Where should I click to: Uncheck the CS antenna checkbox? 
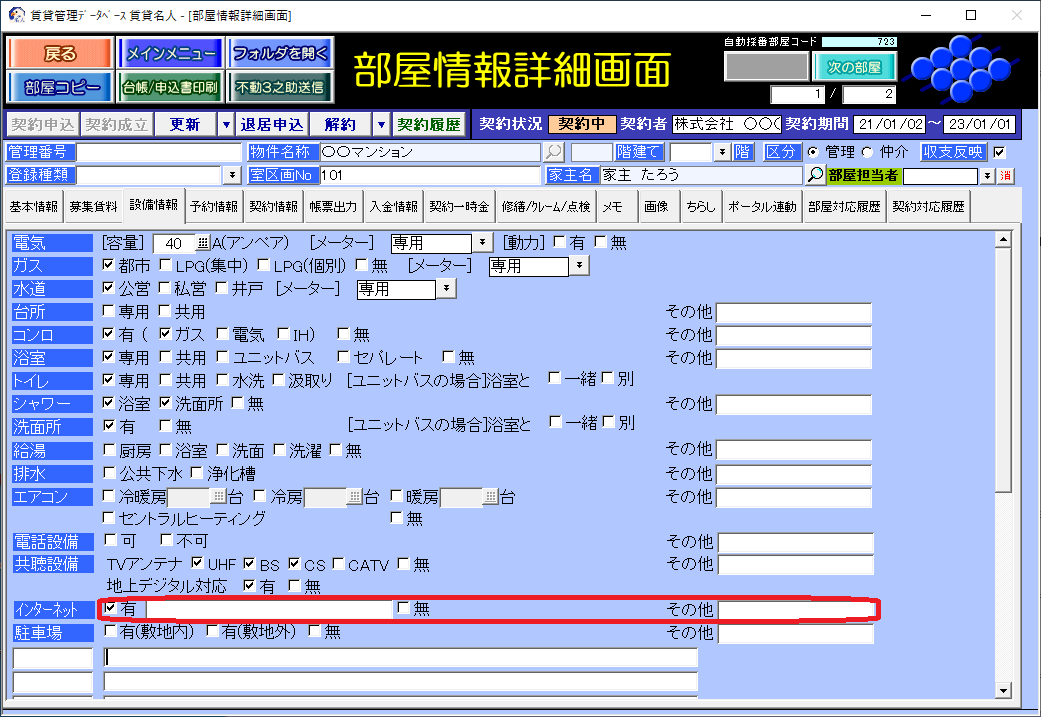pos(295,565)
